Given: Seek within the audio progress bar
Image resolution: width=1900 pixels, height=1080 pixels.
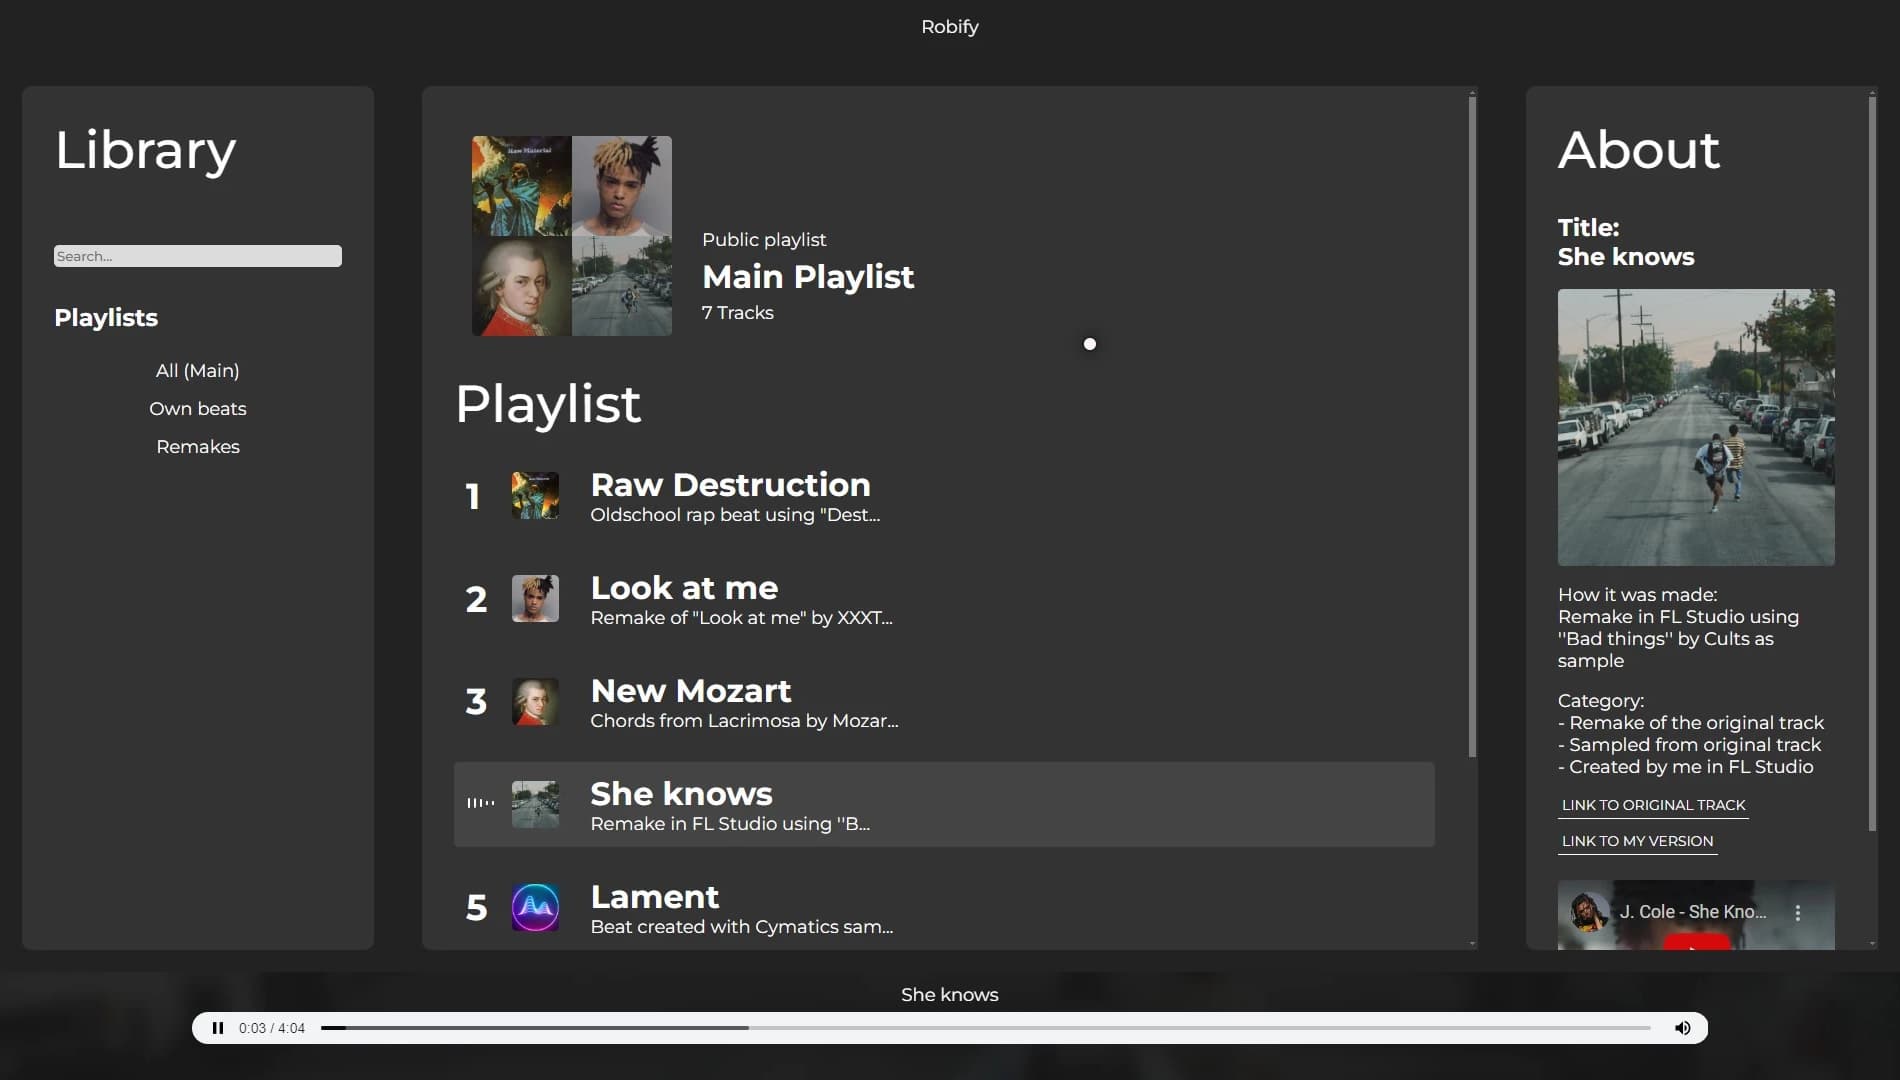Looking at the screenshot, I should pyautogui.click(x=985, y=1028).
